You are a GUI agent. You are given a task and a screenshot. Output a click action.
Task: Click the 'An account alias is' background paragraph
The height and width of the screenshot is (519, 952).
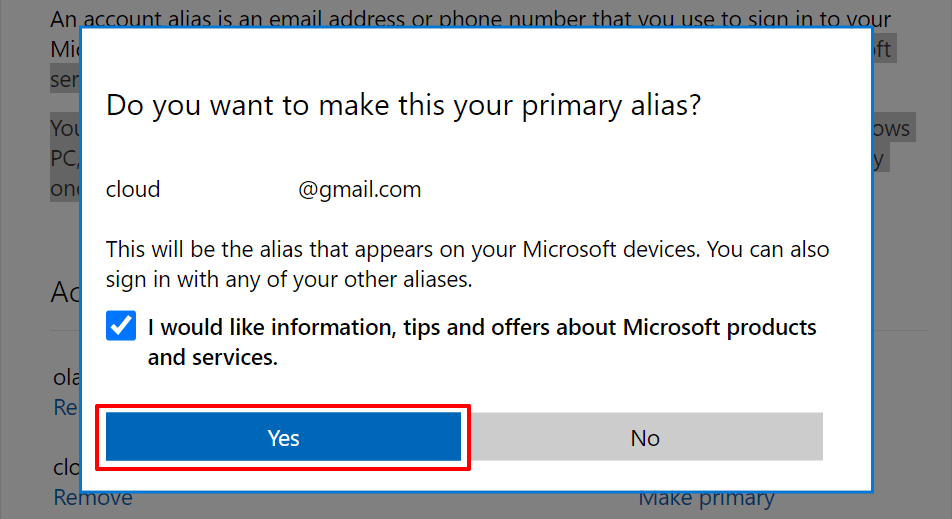coord(470,19)
